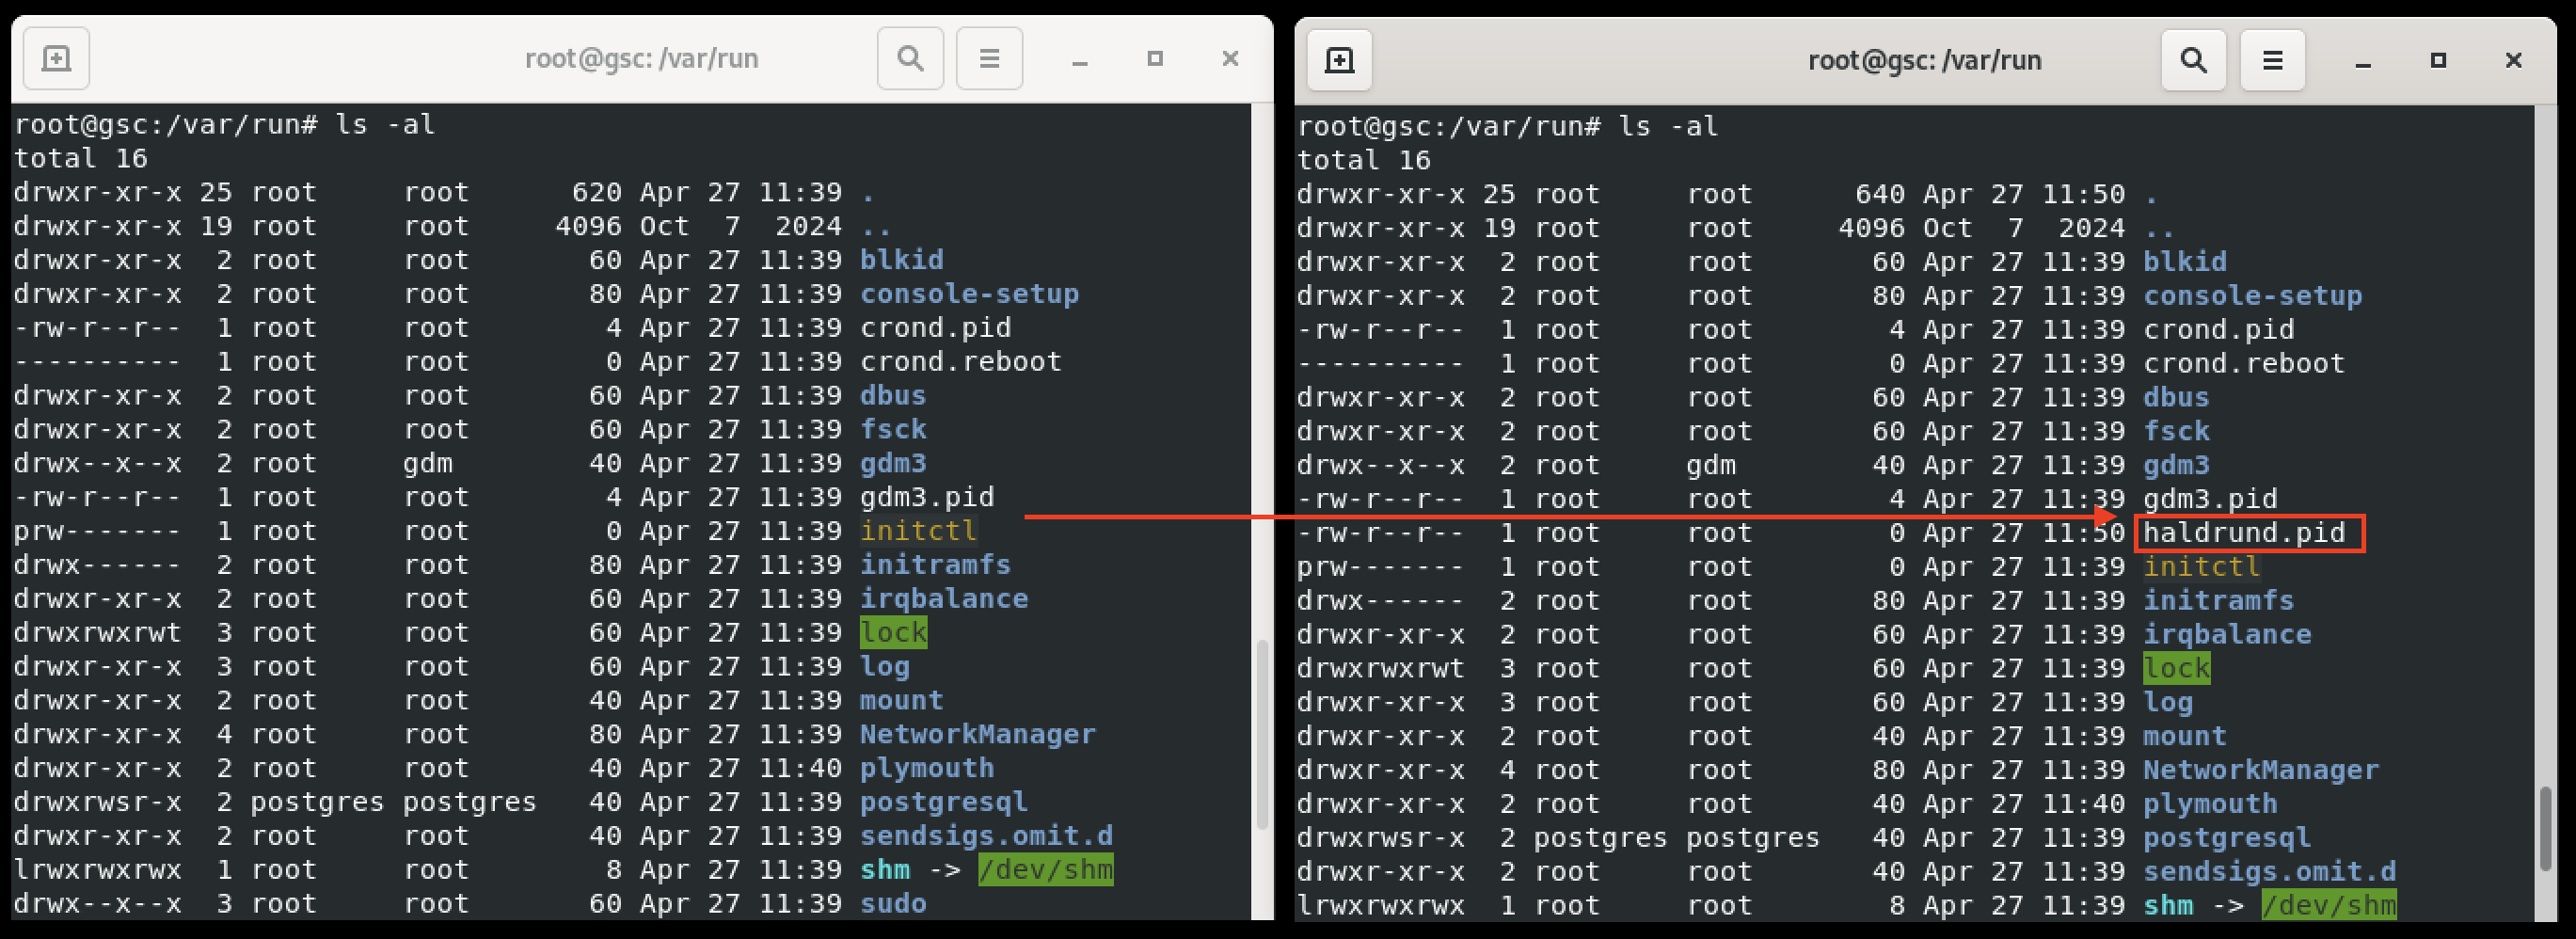
Task: Click /dev/shm target in left terminal
Action: coord(1045,869)
